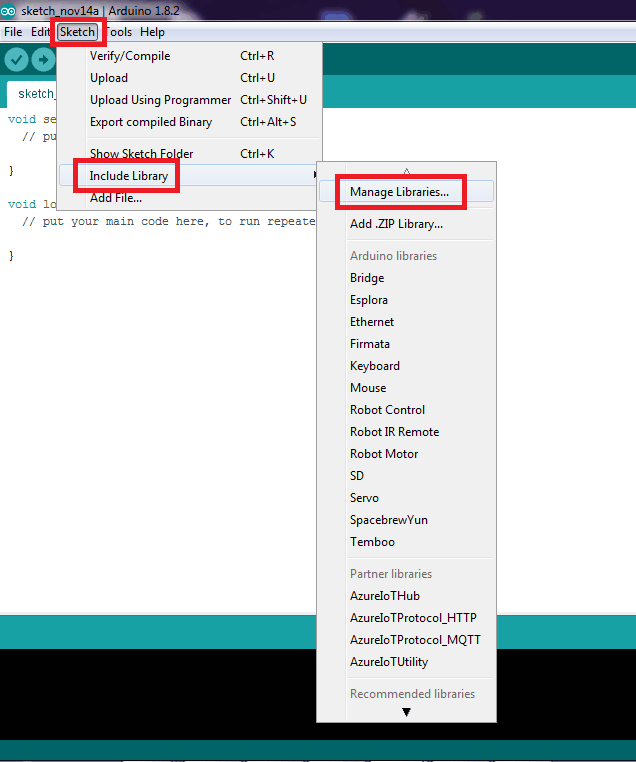This screenshot has height=762, width=636.
Task: Click the black console output area
Action: (158, 694)
